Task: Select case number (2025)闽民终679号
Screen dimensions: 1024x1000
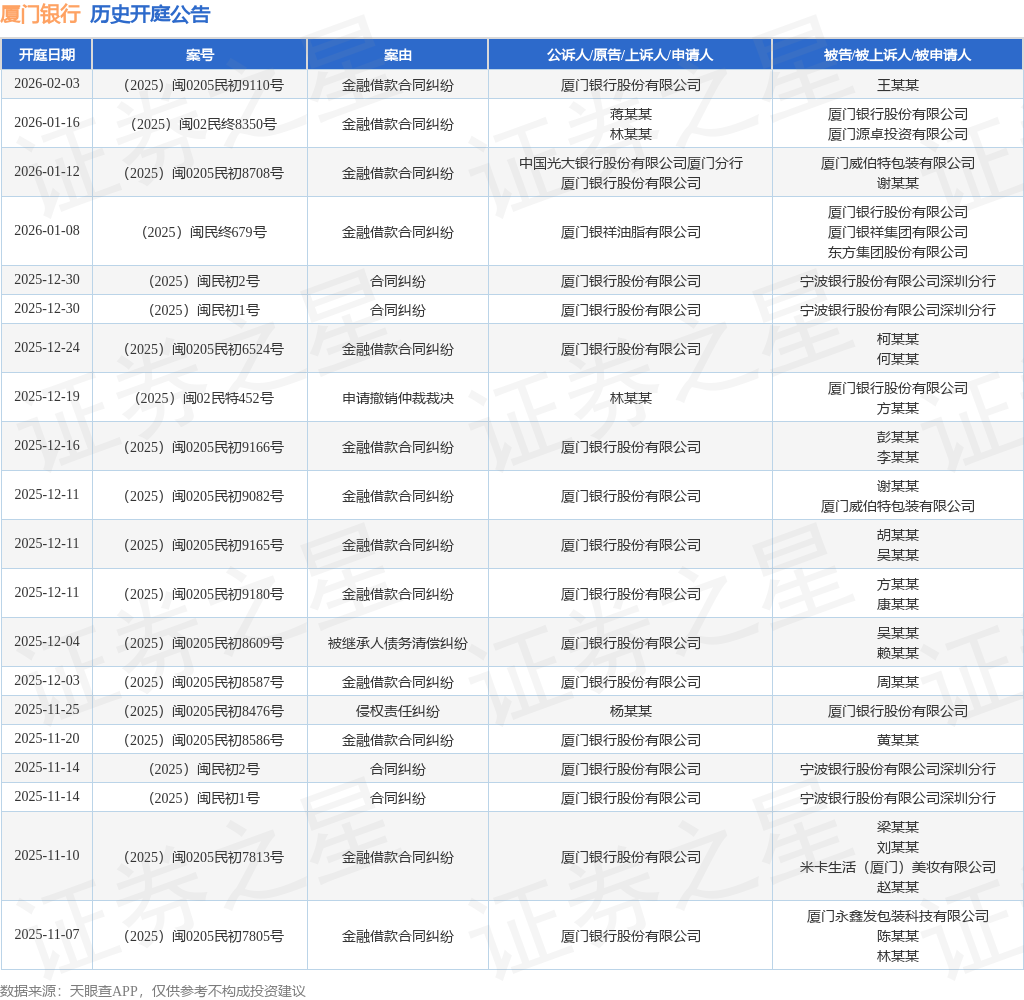Action: point(204,232)
